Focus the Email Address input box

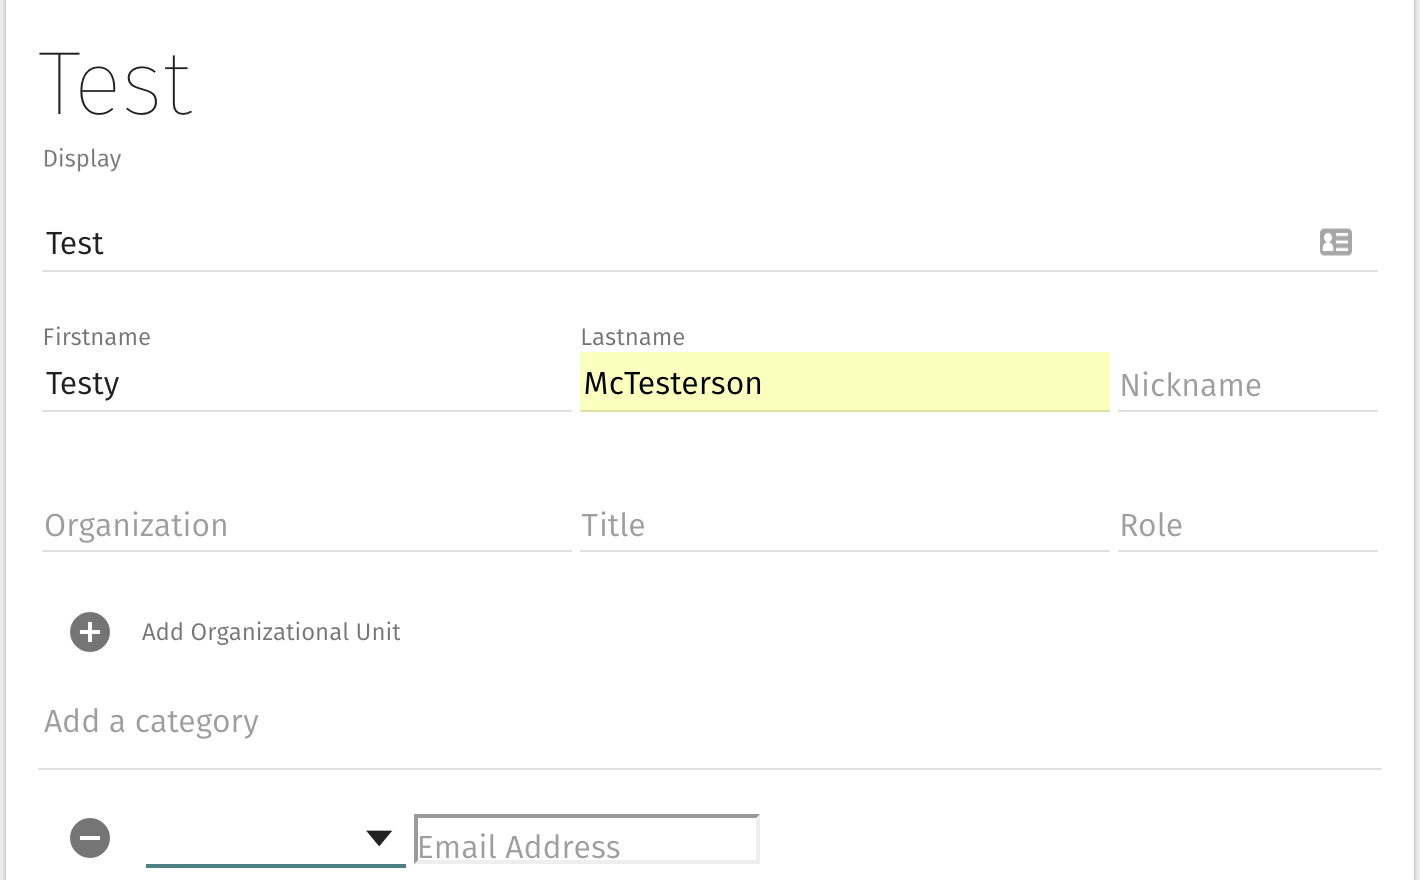coord(586,840)
